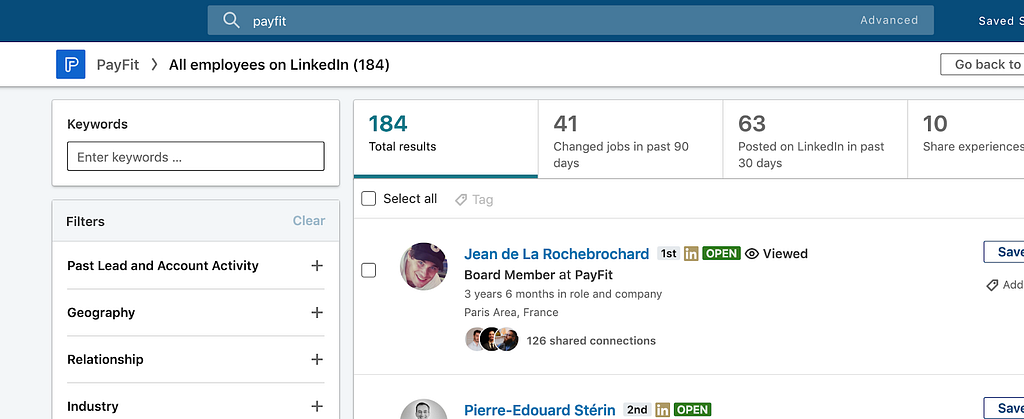Select Posted on LinkedIn in past 30 days tab
1024x419 pixels.
click(815, 138)
